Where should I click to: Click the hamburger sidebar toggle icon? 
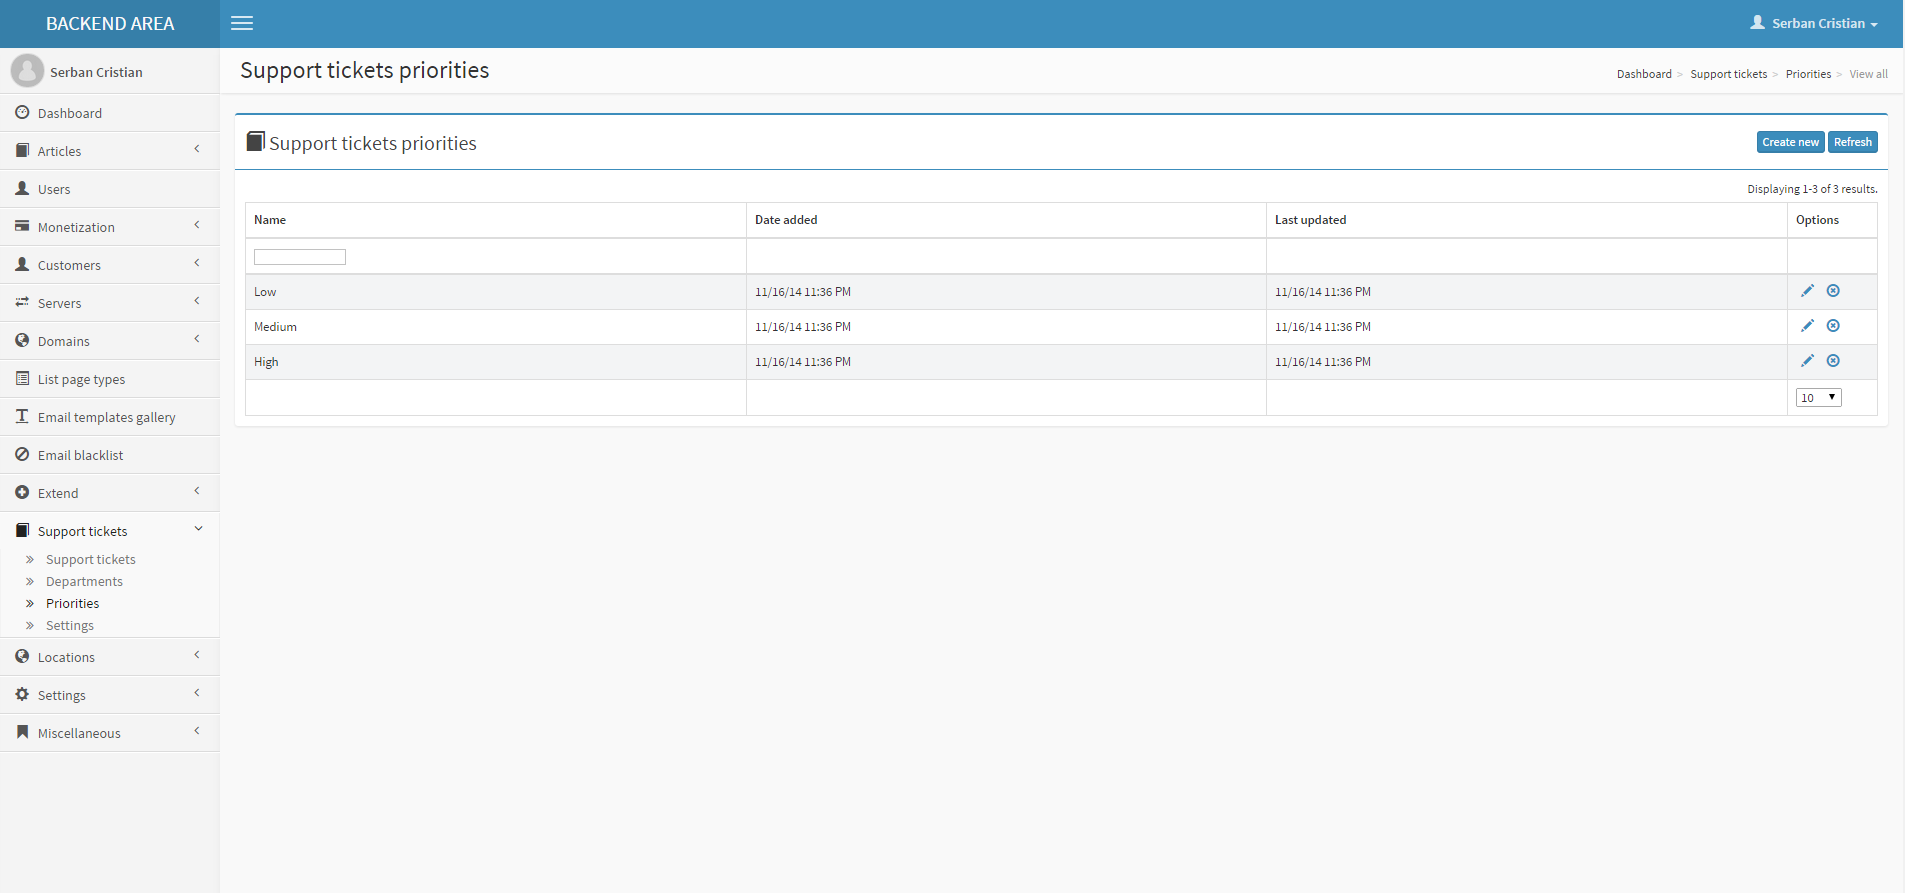(242, 23)
